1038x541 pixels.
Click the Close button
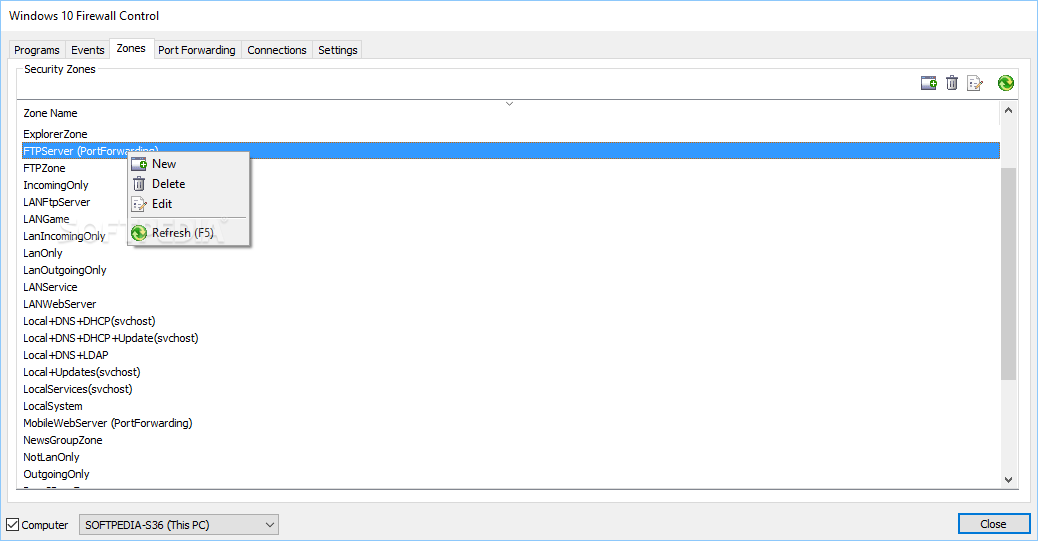994,524
